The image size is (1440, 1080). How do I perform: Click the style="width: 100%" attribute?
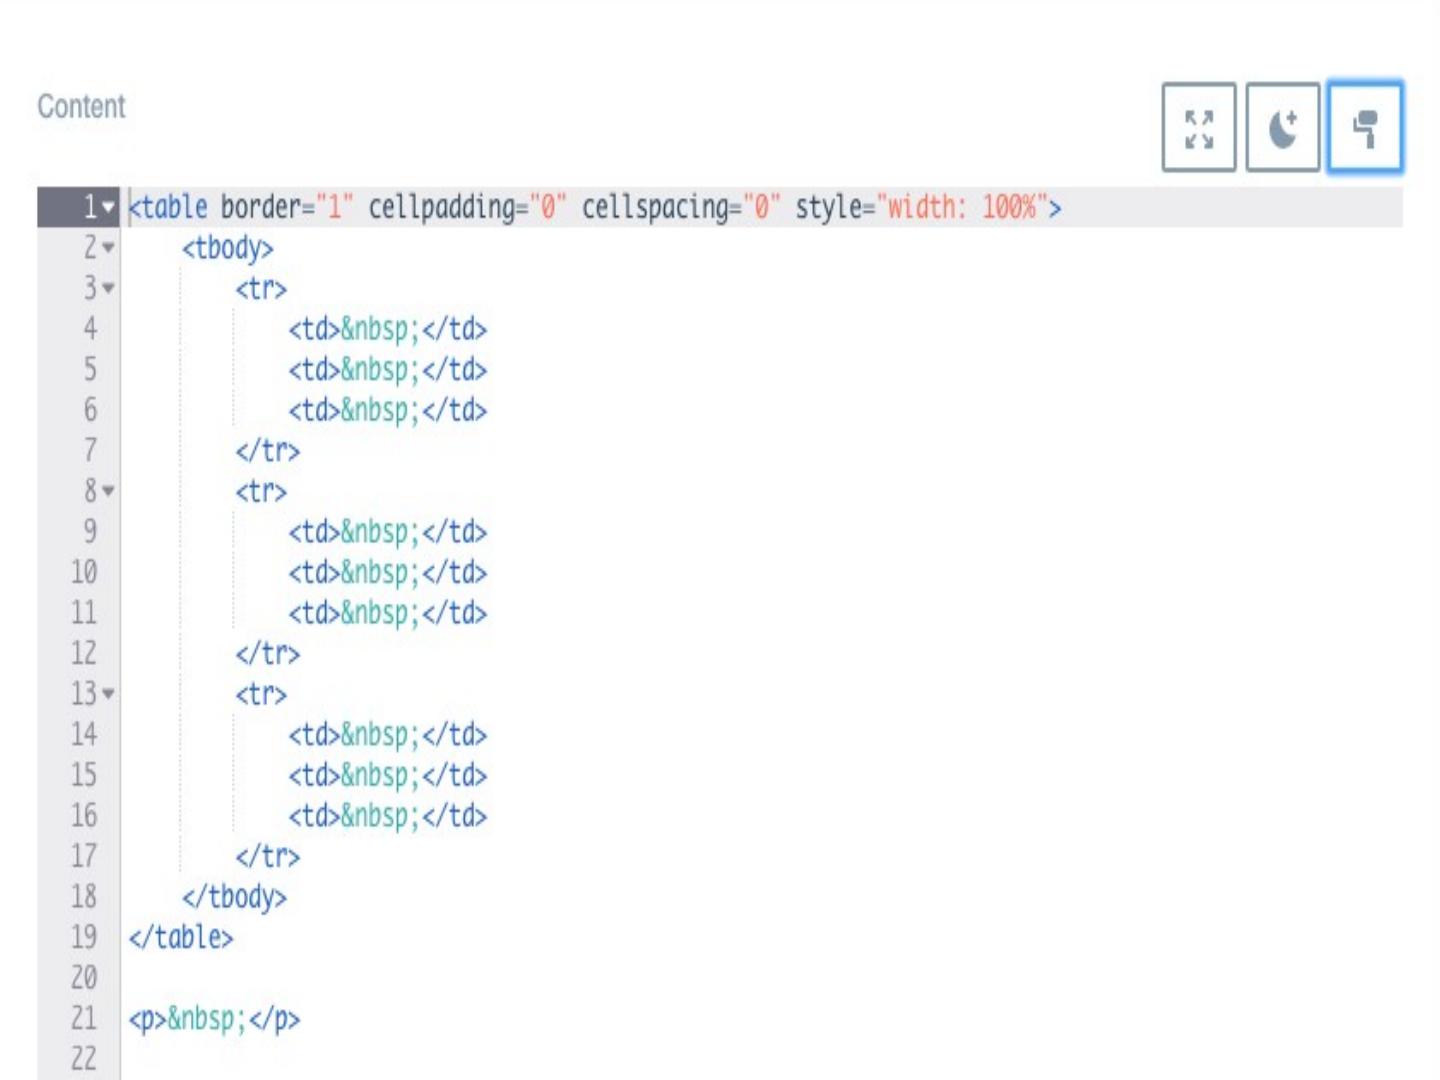(x=921, y=207)
